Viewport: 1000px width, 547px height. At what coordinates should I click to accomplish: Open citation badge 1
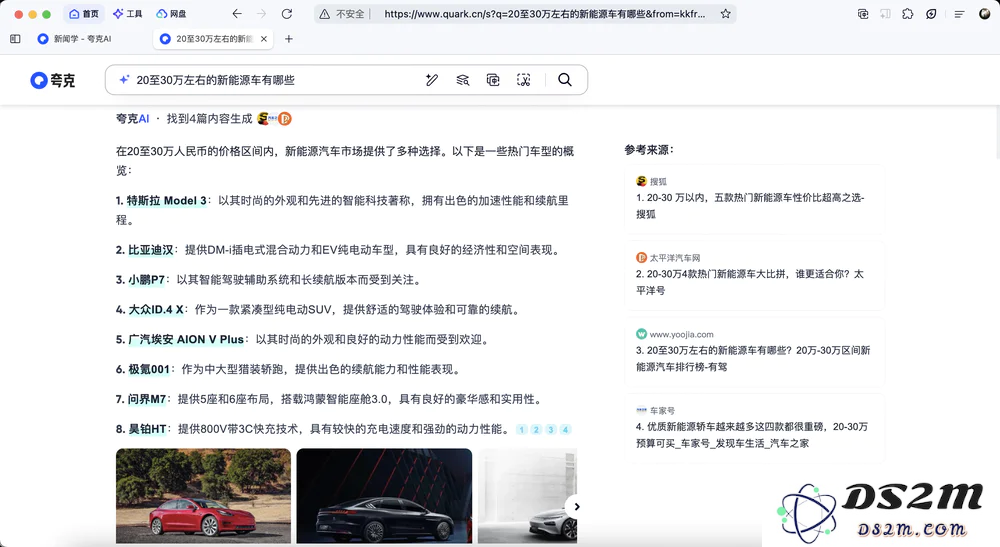click(522, 430)
